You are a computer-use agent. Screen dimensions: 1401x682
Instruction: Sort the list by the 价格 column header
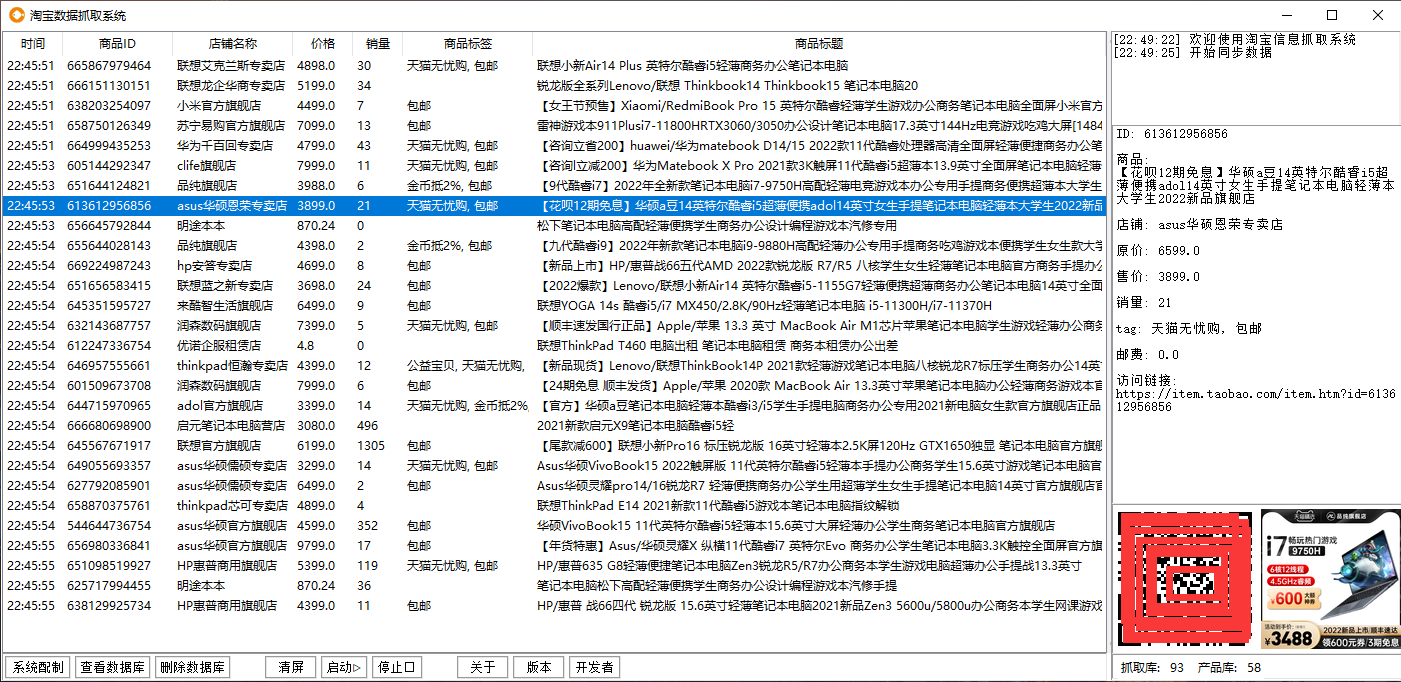click(323, 44)
